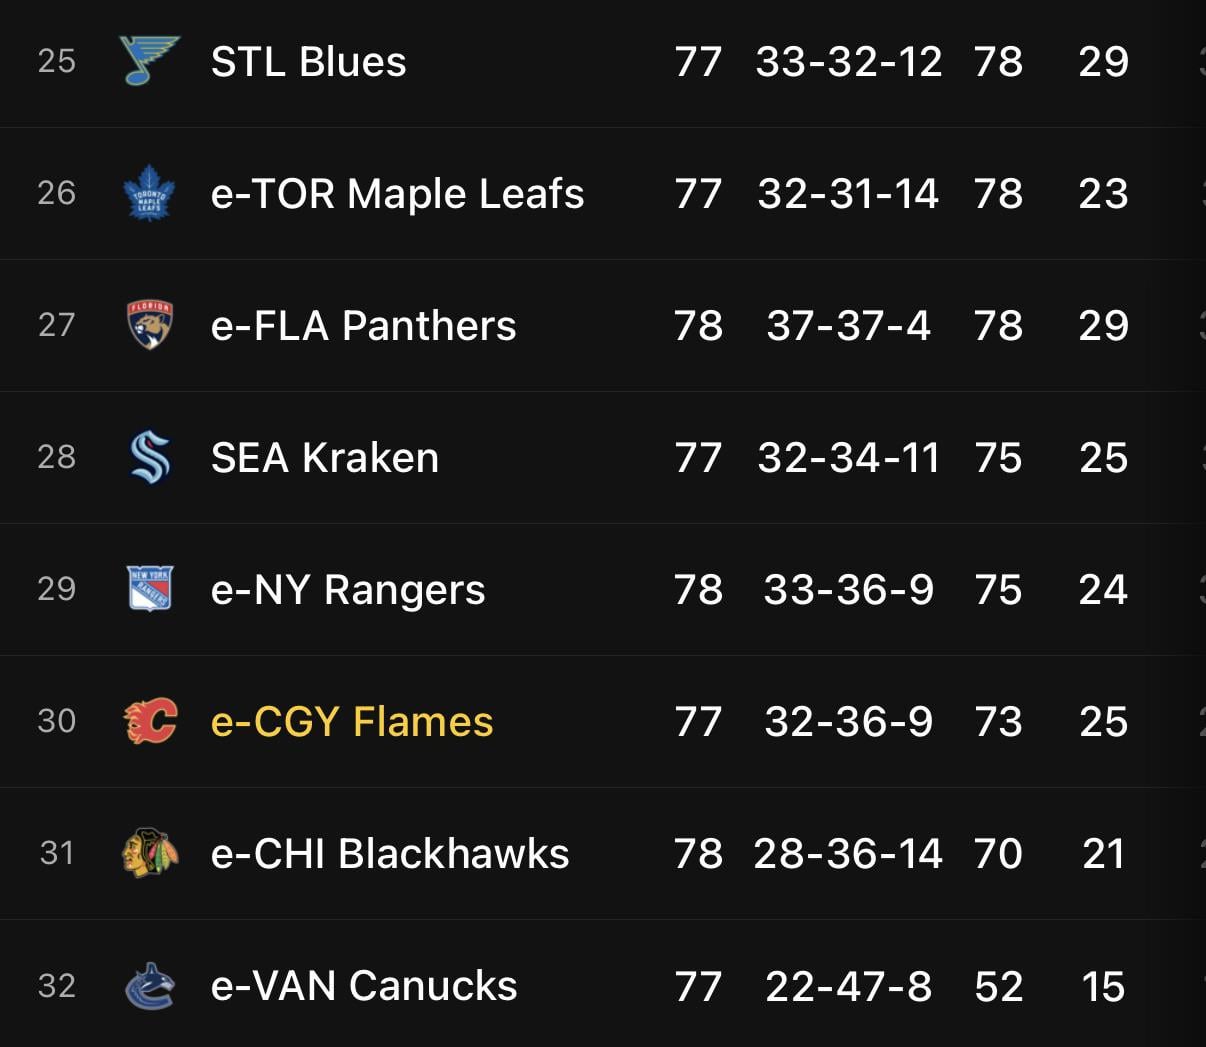Open e-TOR Maple Leafs team link
The image size is (1206, 1047).
pyautogui.click(x=397, y=194)
